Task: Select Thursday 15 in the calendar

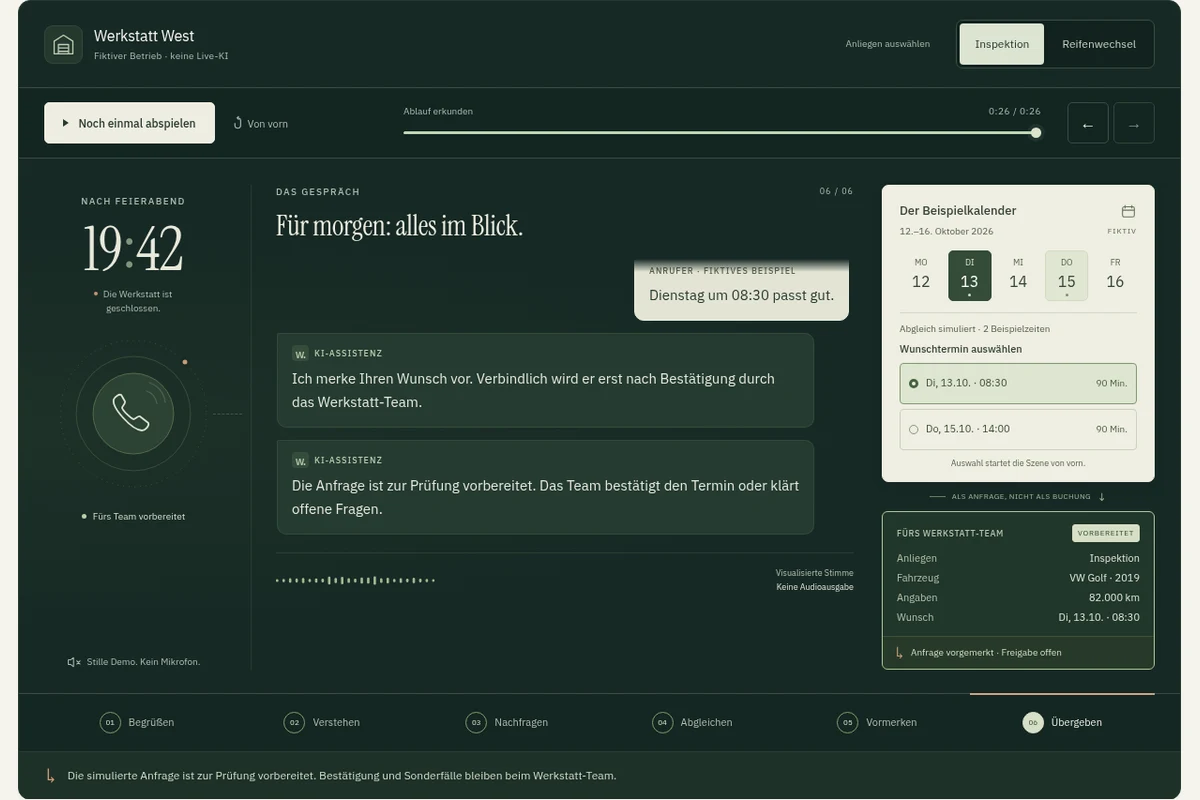Action: tap(1067, 275)
